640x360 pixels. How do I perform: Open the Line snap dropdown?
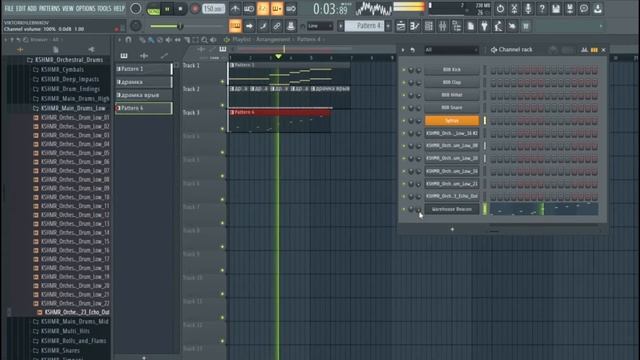(320, 26)
